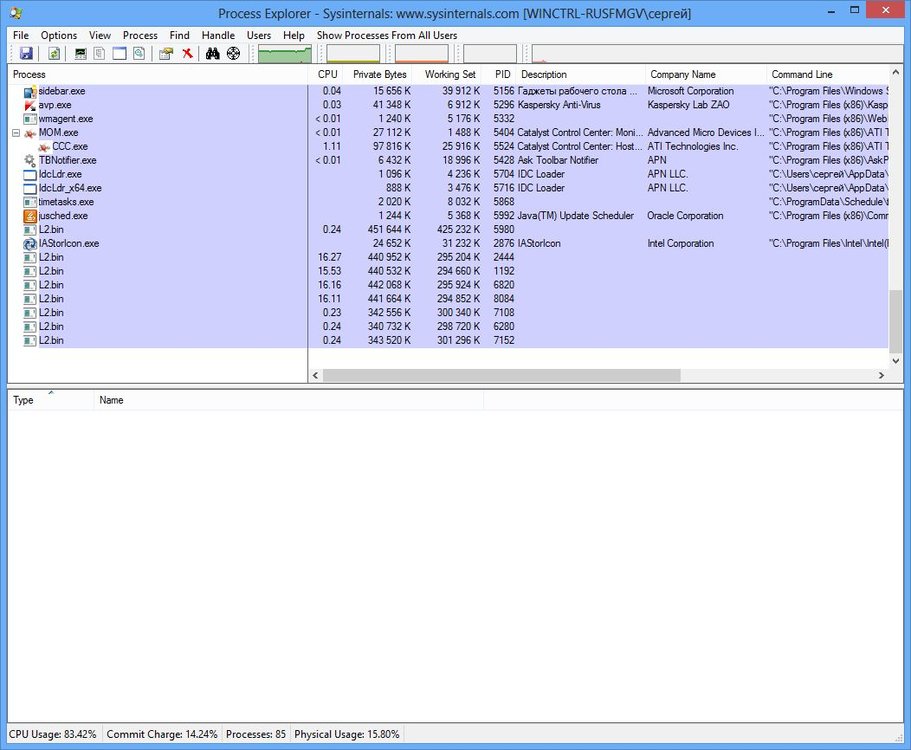Open the Options menu
Image resolution: width=911 pixels, height=750 pixels.
tap(59, 35)
